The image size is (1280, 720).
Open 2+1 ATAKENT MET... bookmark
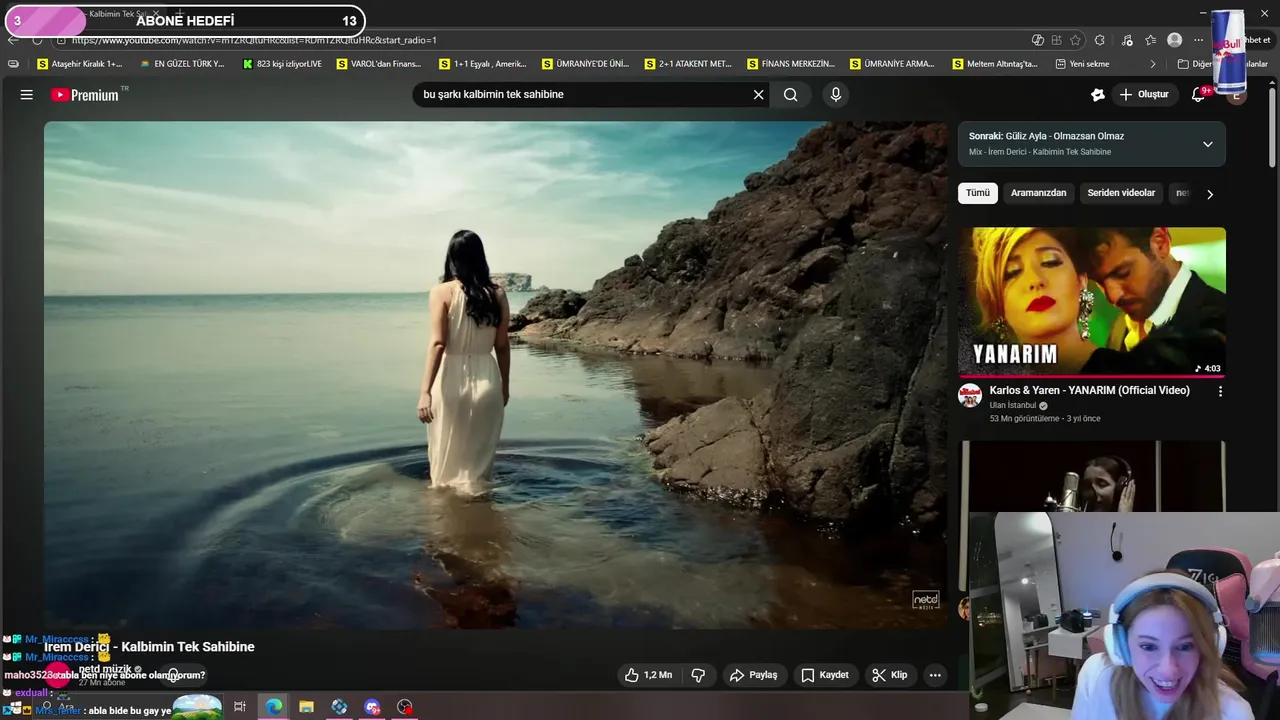point(688,64)
